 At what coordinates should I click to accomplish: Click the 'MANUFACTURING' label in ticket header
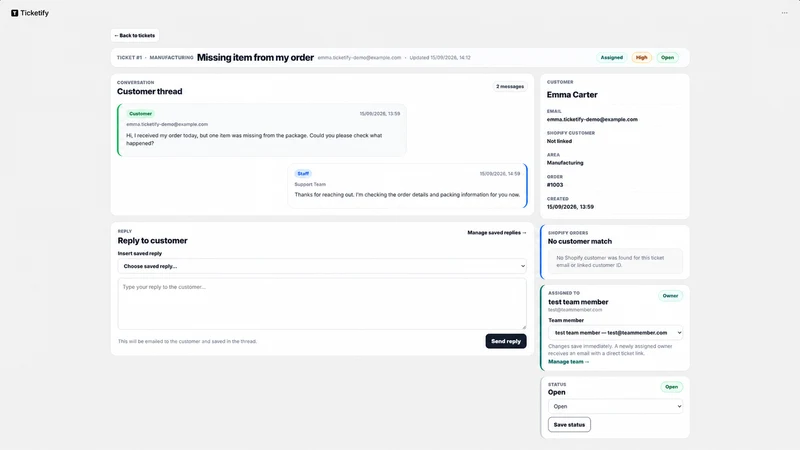click(171, 58)
